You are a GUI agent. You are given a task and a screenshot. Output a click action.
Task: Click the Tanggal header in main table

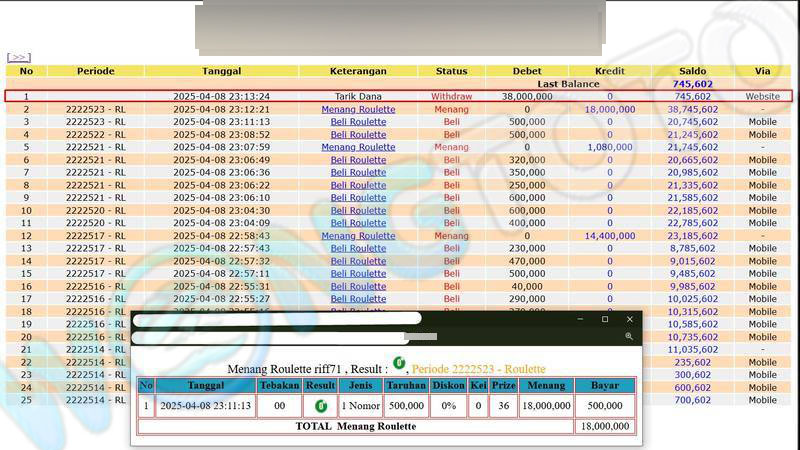[221, 71]
